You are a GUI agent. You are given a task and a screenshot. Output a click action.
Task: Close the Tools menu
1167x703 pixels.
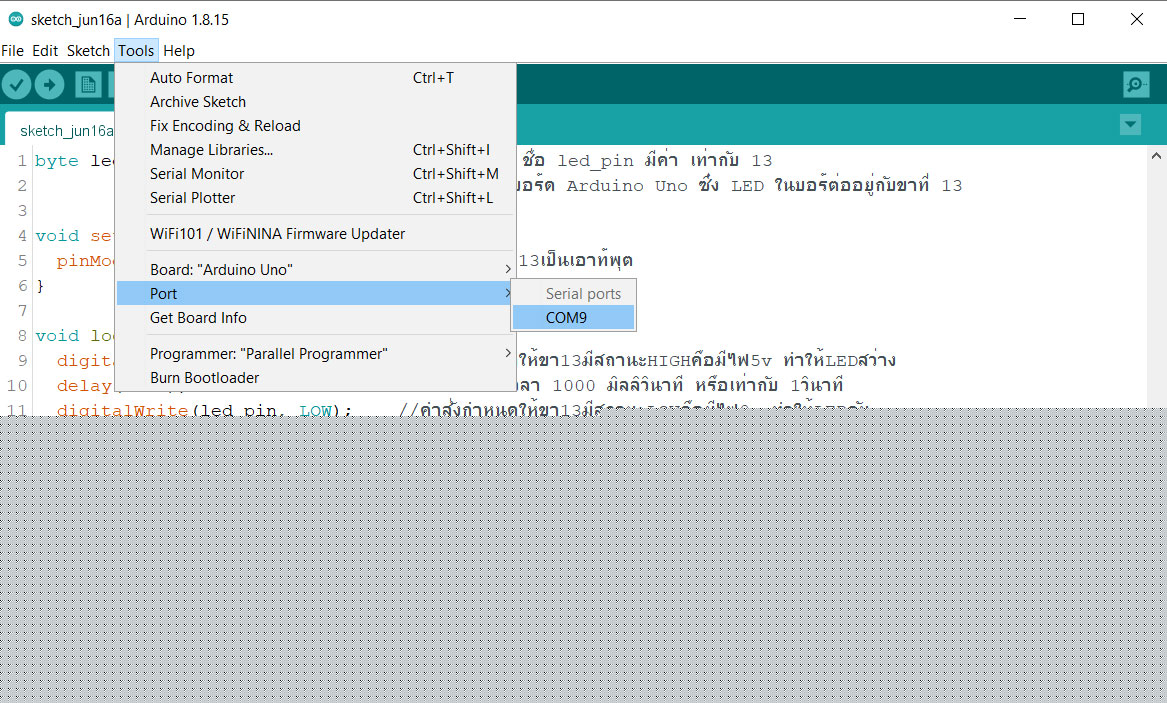[x=136, y=51]
